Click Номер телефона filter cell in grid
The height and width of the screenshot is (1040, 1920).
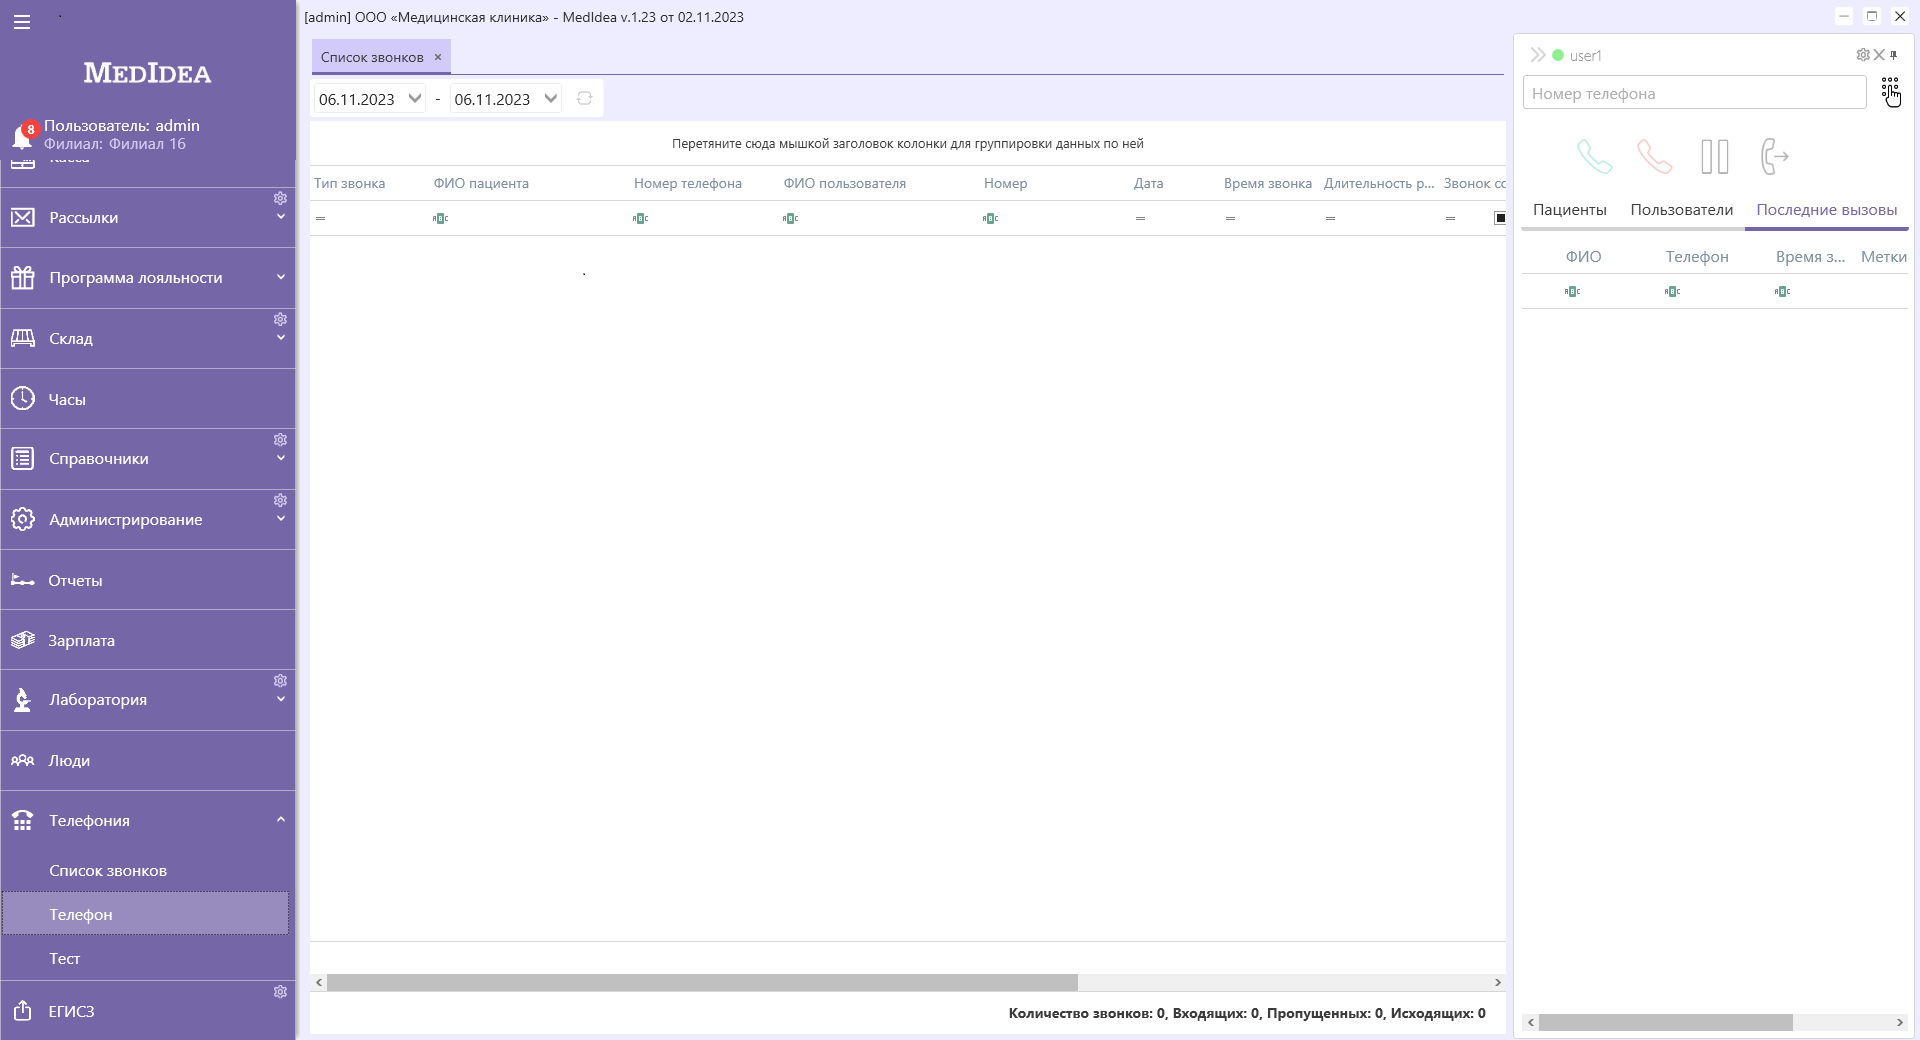click(704, 218)
